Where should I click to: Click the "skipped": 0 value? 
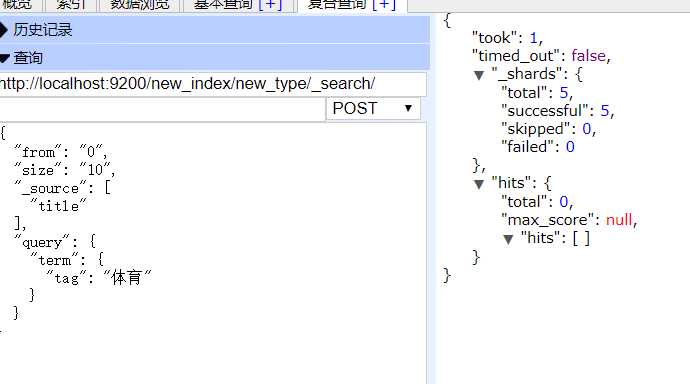pos(587,129)
